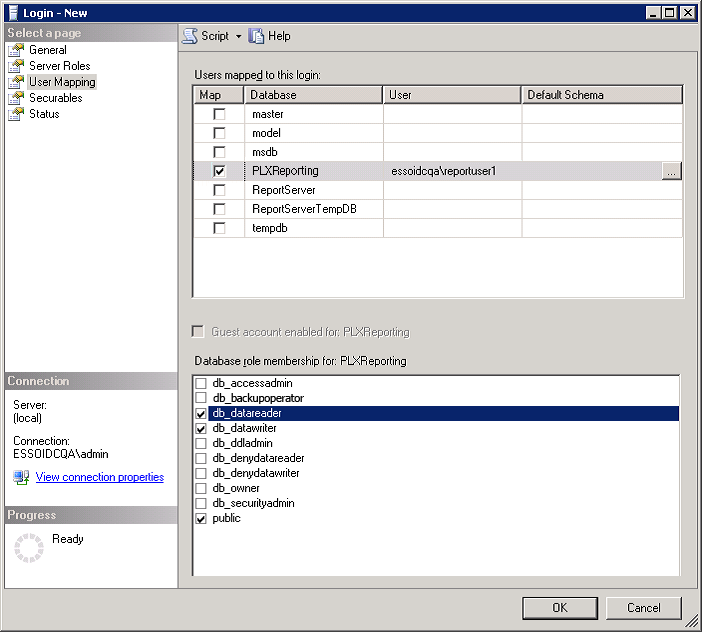Click the Map column header
This screenshot has width=705, height=633.
(x=219, y=95)
